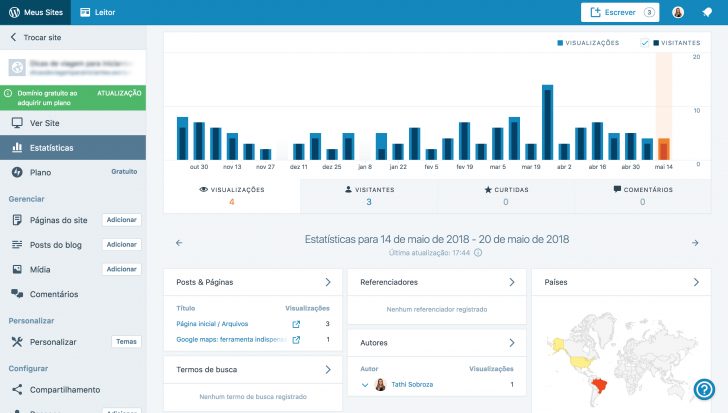The image size is (728, 413).
Task: Open external link for Página inicial / Arquivos
Action: (x=296, y=324)
